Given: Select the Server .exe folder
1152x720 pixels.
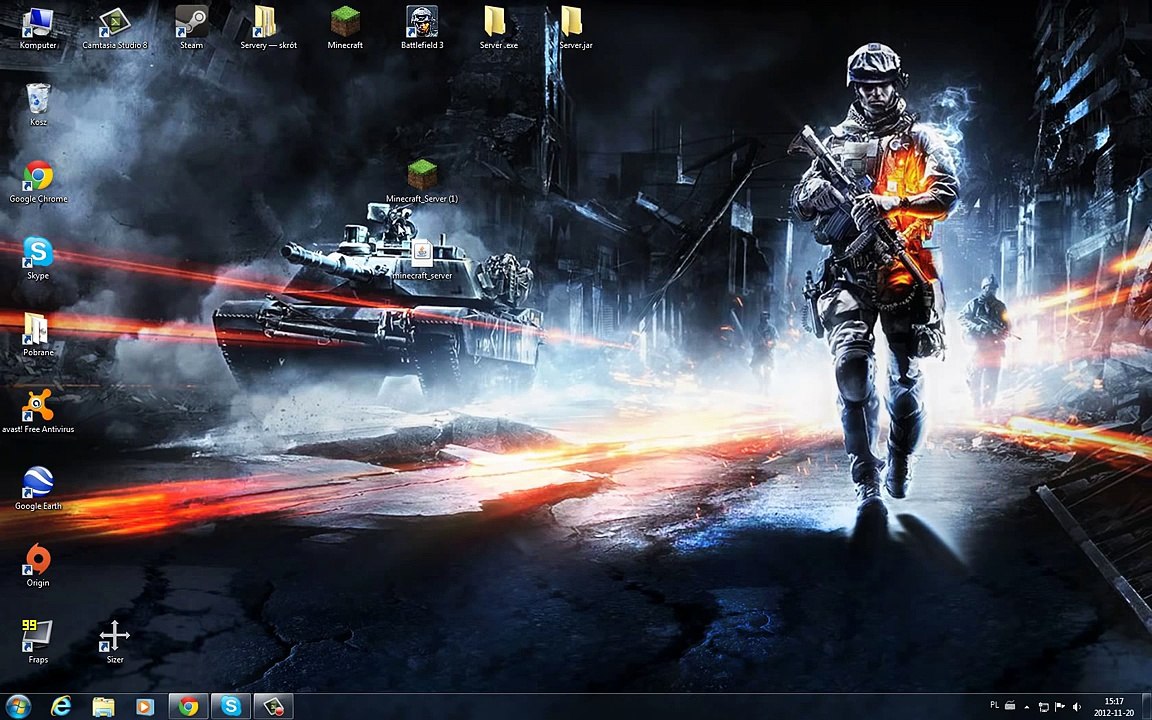Looking at the screenshot, I should click(499, 28).
